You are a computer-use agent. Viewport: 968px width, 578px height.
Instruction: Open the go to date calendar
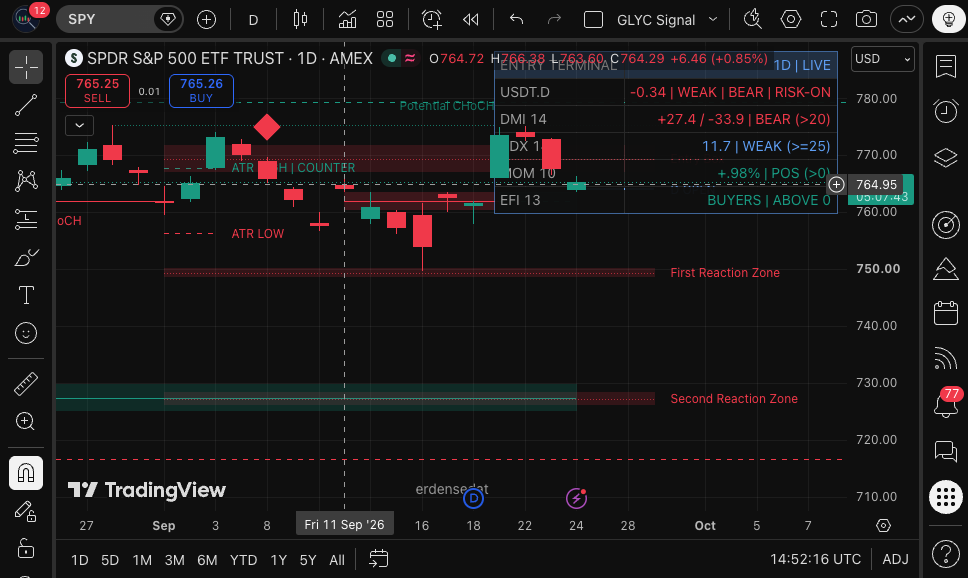[x=378, y=559]
